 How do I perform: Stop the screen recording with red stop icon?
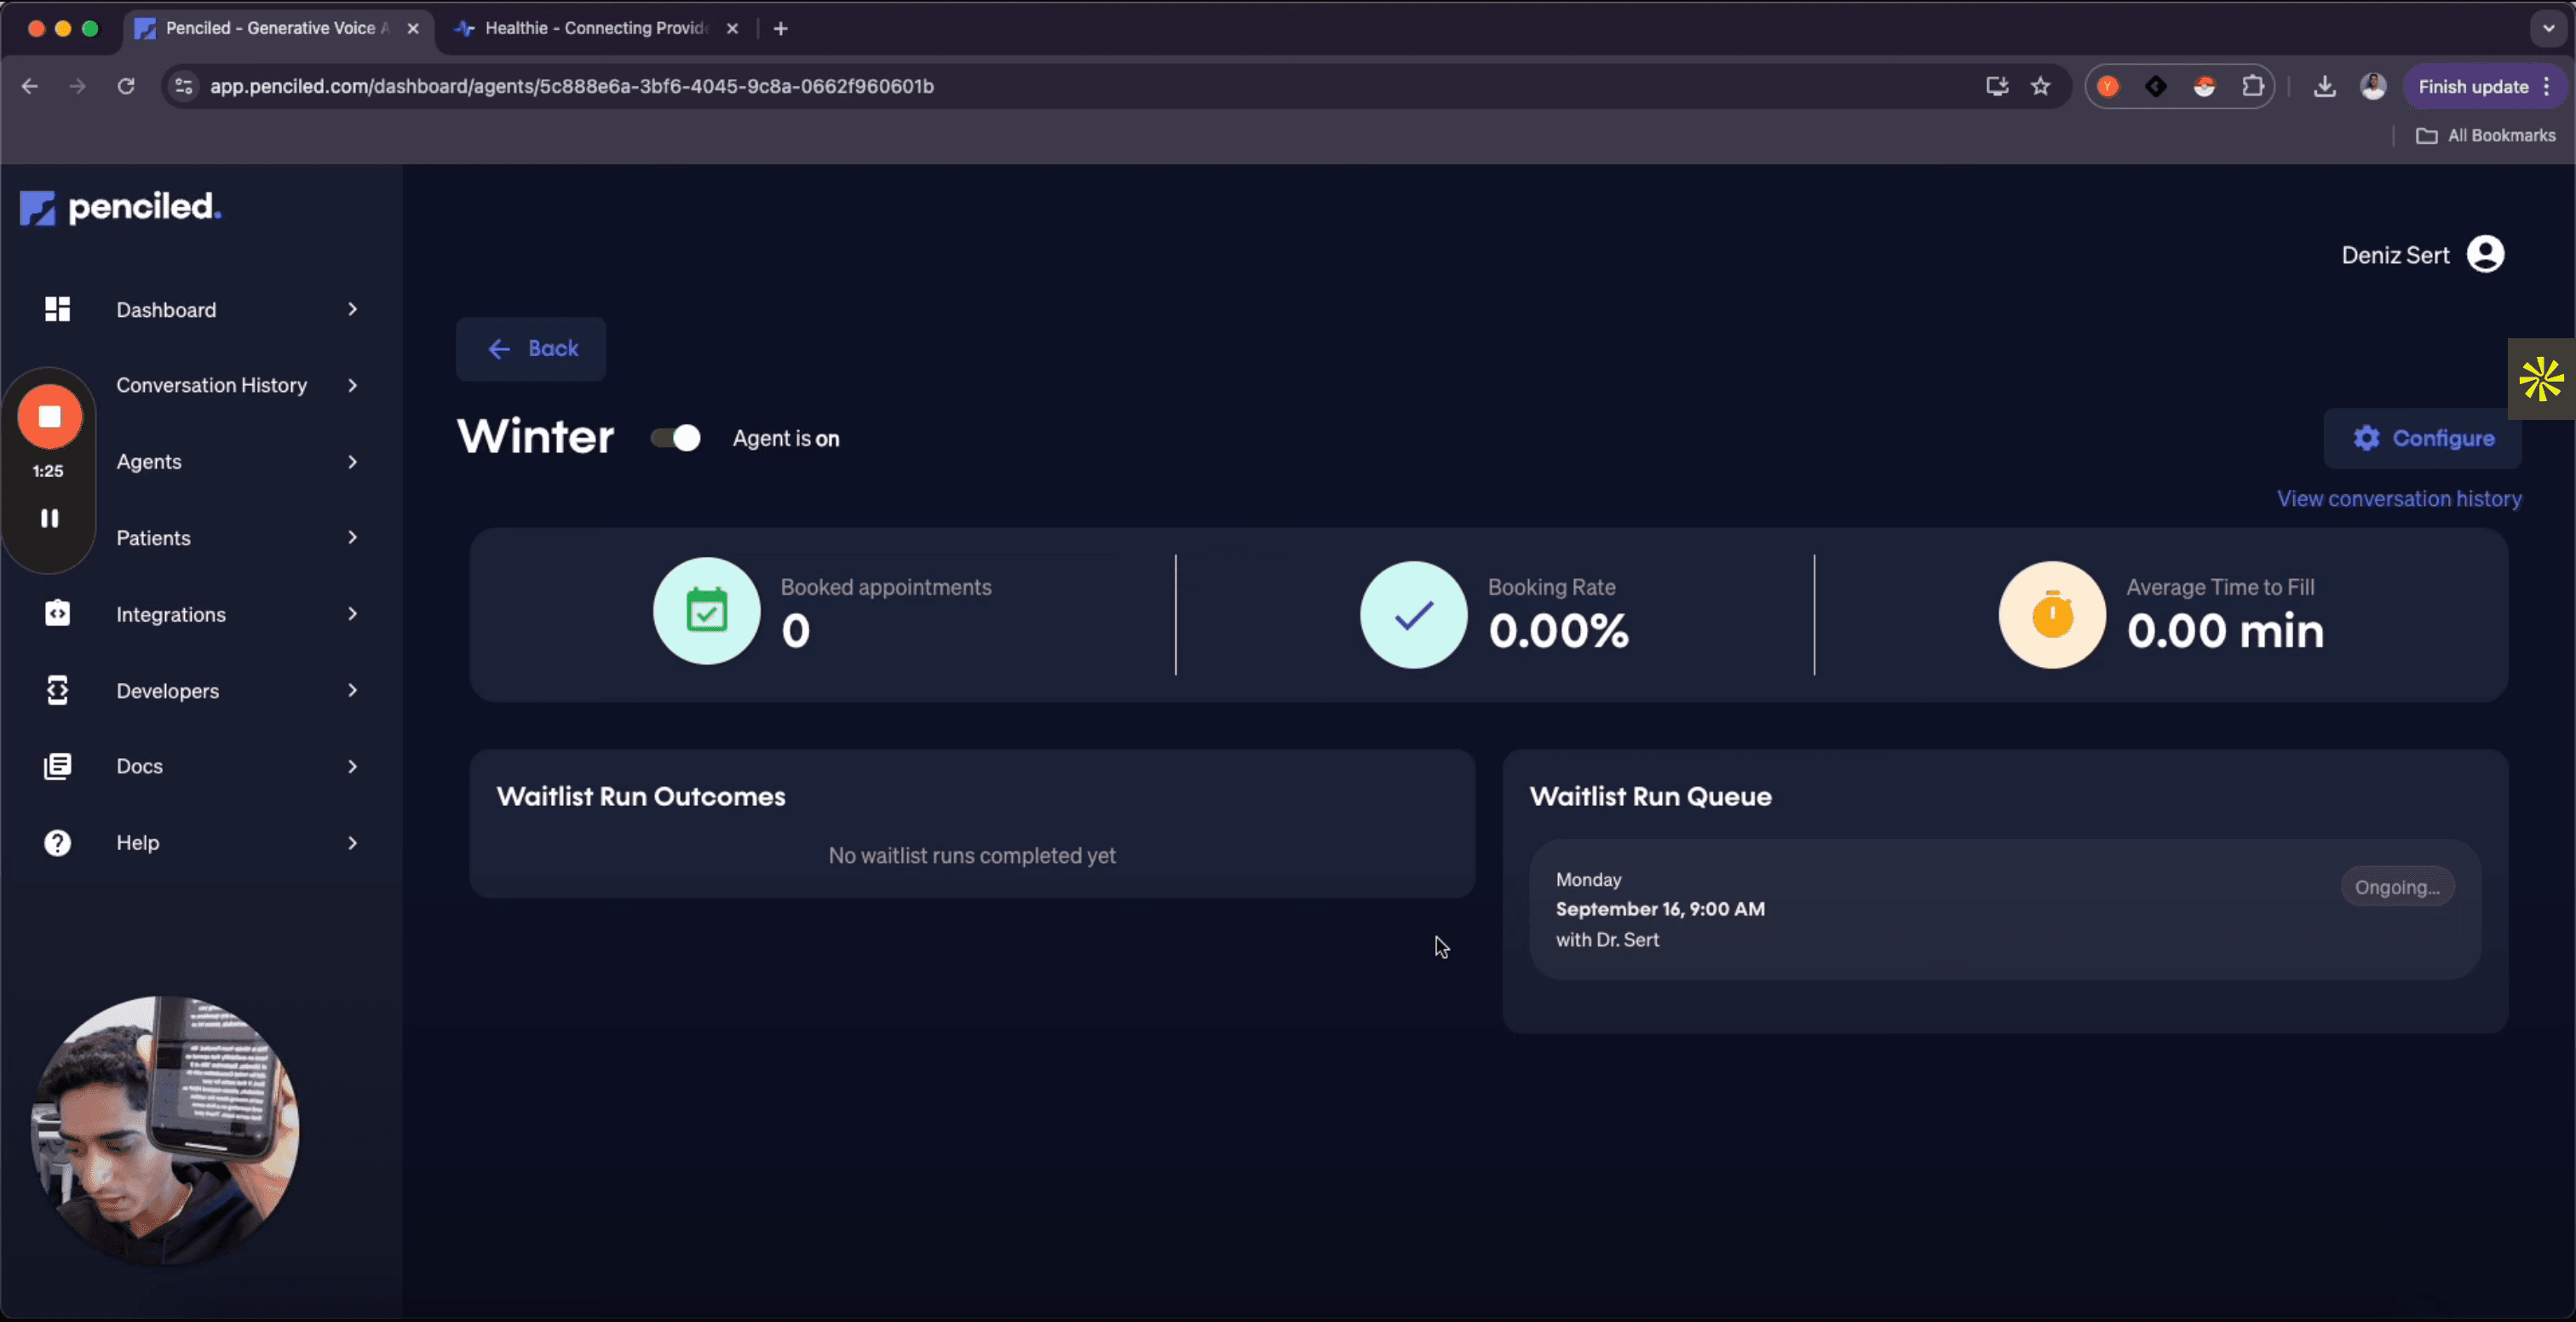pos(48,417)
